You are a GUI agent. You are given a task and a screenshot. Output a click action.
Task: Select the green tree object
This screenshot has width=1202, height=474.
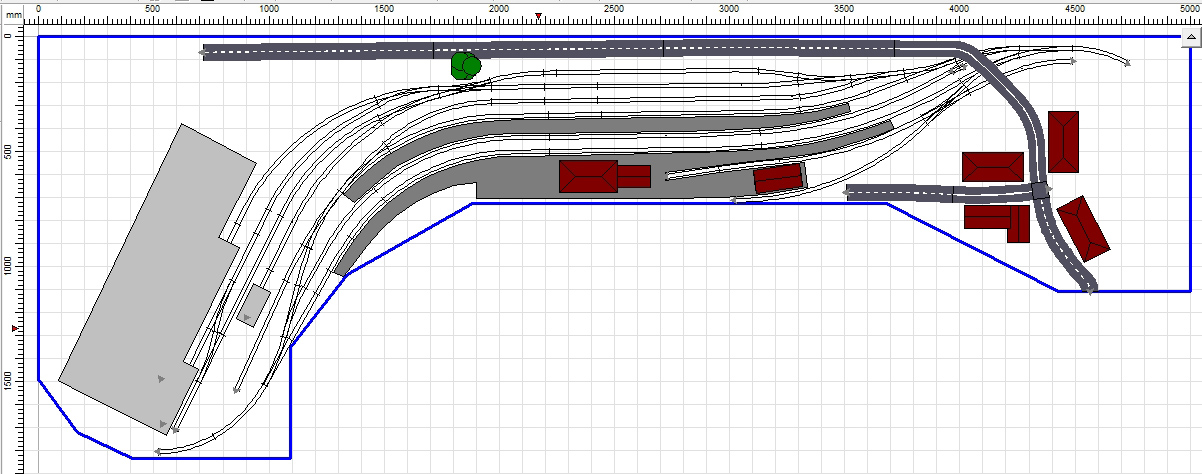tap(465, 66)
